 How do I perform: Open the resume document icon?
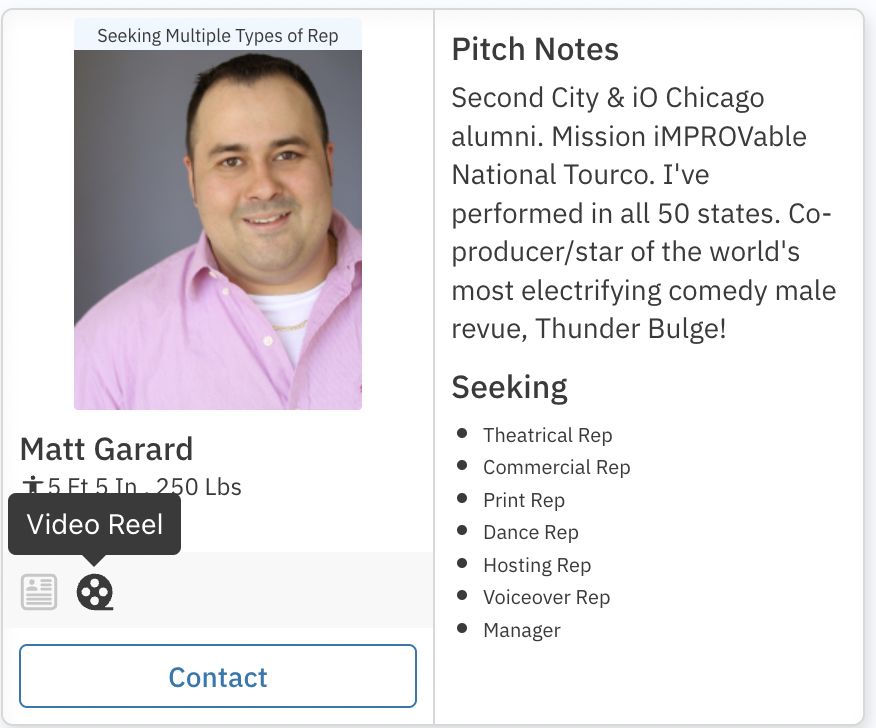pos(39,592)
